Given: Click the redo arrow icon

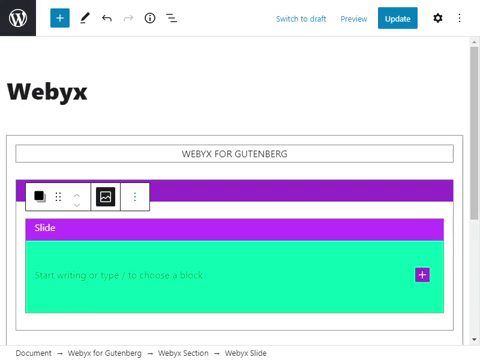Looking at the screenshot, I should pos(128,18).
